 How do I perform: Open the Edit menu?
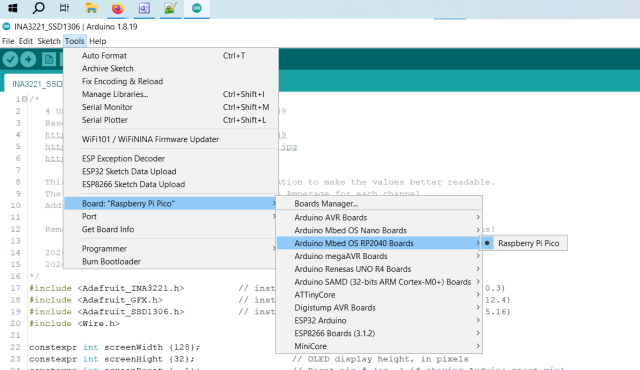(26, 41)
